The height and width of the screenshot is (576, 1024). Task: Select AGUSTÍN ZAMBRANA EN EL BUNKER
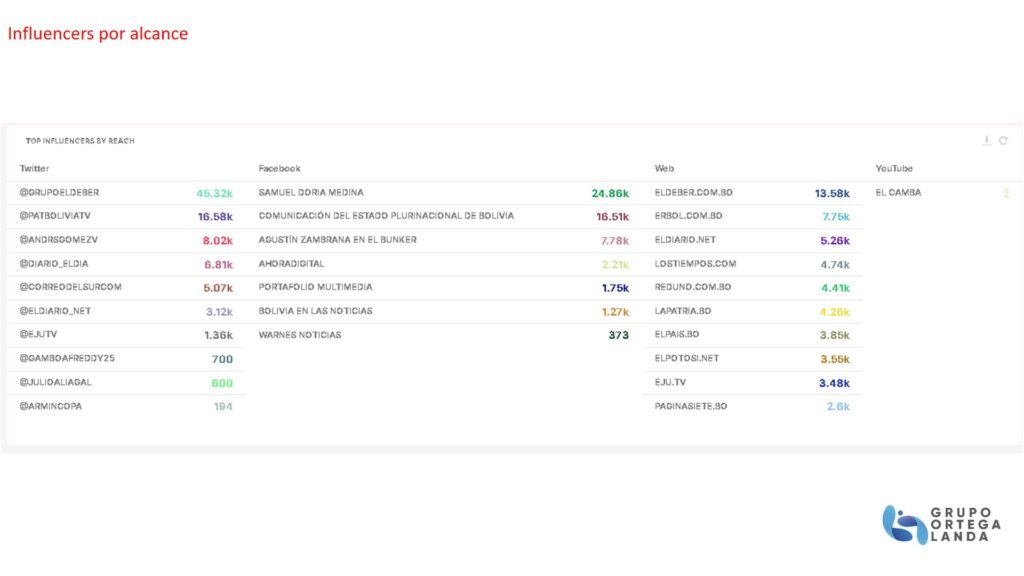[x=338, y=240]
